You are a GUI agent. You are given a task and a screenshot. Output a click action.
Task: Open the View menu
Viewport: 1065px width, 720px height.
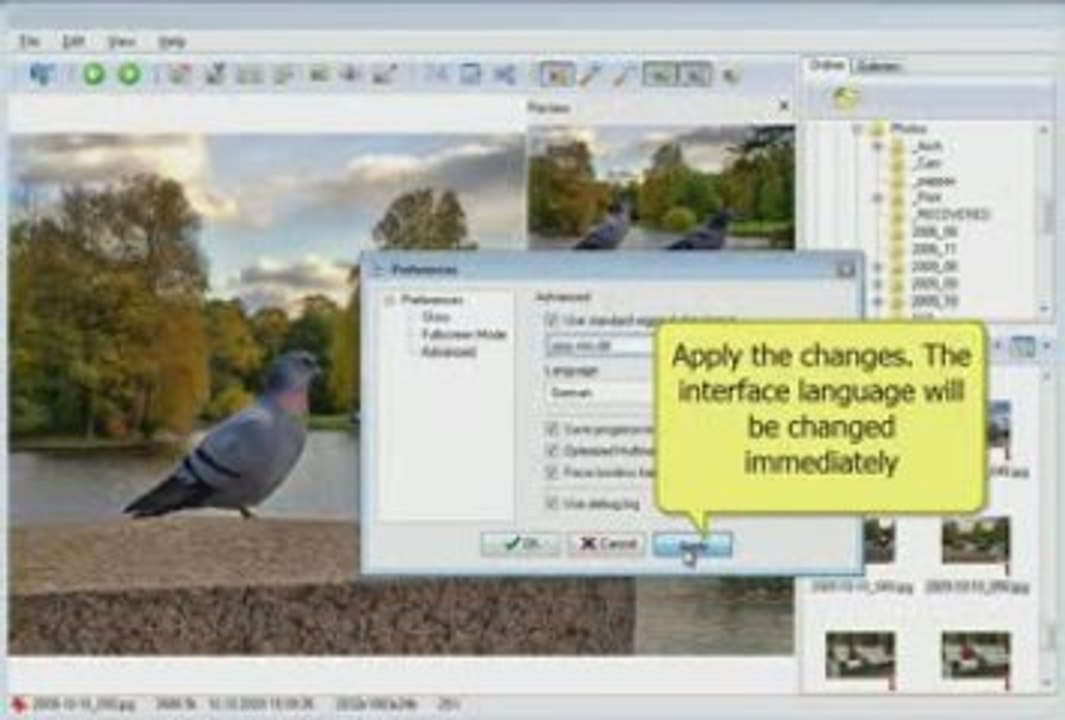tap(121, 41)
